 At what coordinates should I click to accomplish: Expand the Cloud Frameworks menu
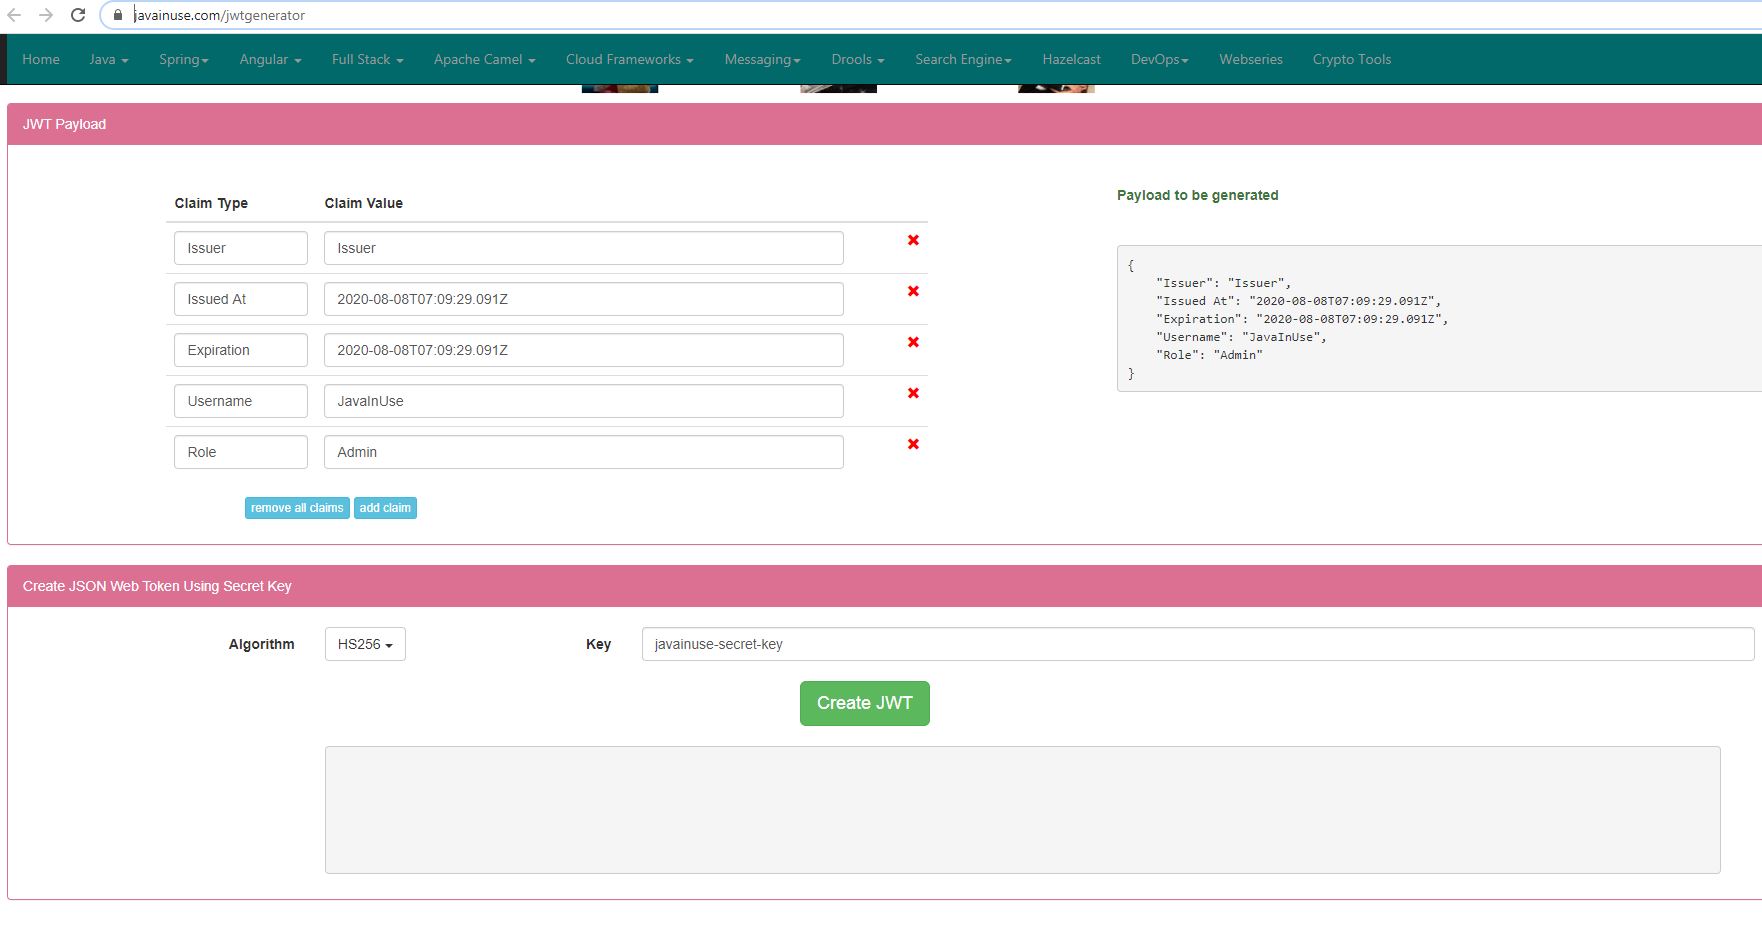pyautogui.click(x=629, y=59)
